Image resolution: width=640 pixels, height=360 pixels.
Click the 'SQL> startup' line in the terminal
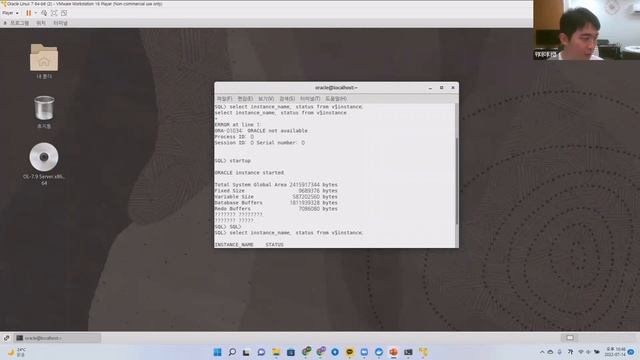coord(233,161)
